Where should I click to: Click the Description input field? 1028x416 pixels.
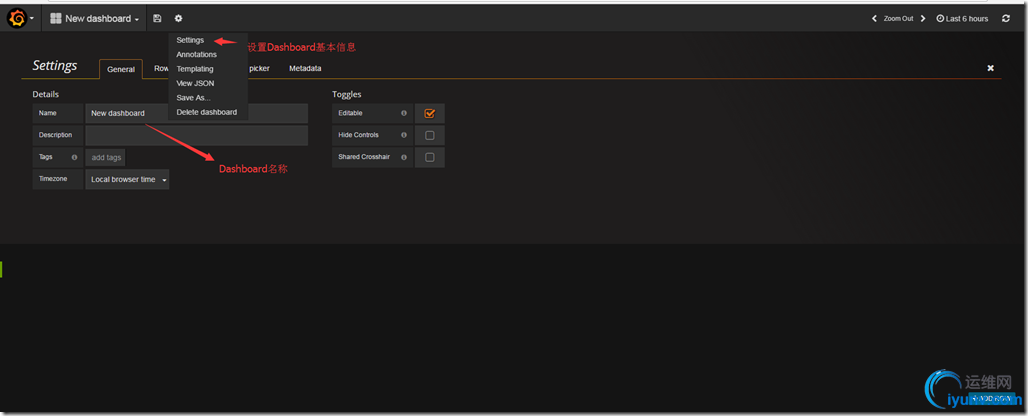[197, 136]
